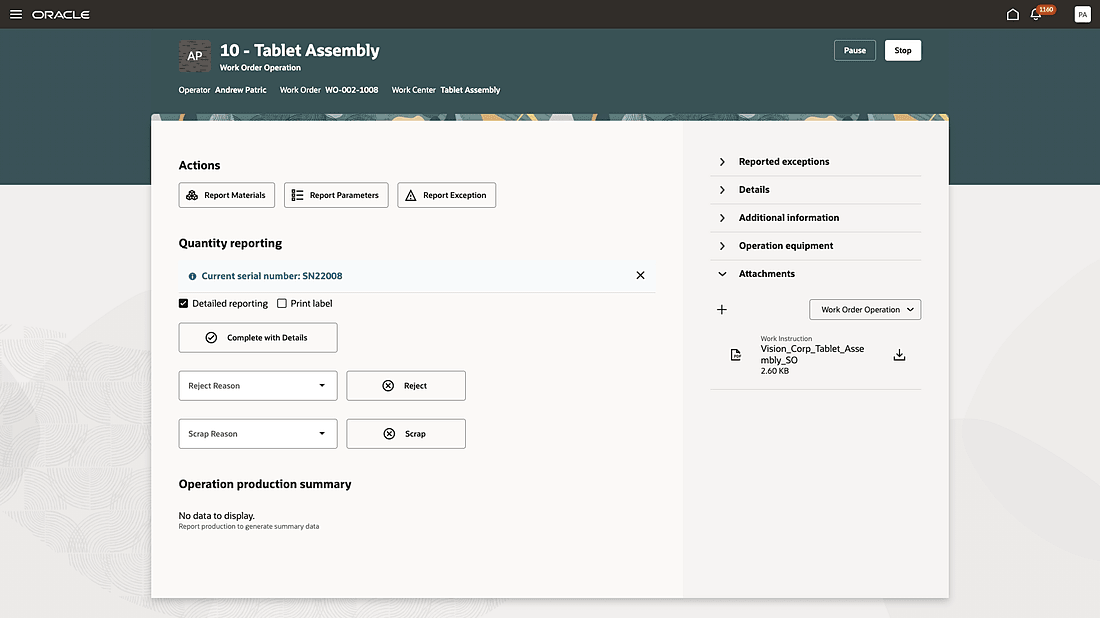This screenshot has height=618, width=1100.
Task: Click the AP operation avatar badge
Action: (x=195, y=56)
